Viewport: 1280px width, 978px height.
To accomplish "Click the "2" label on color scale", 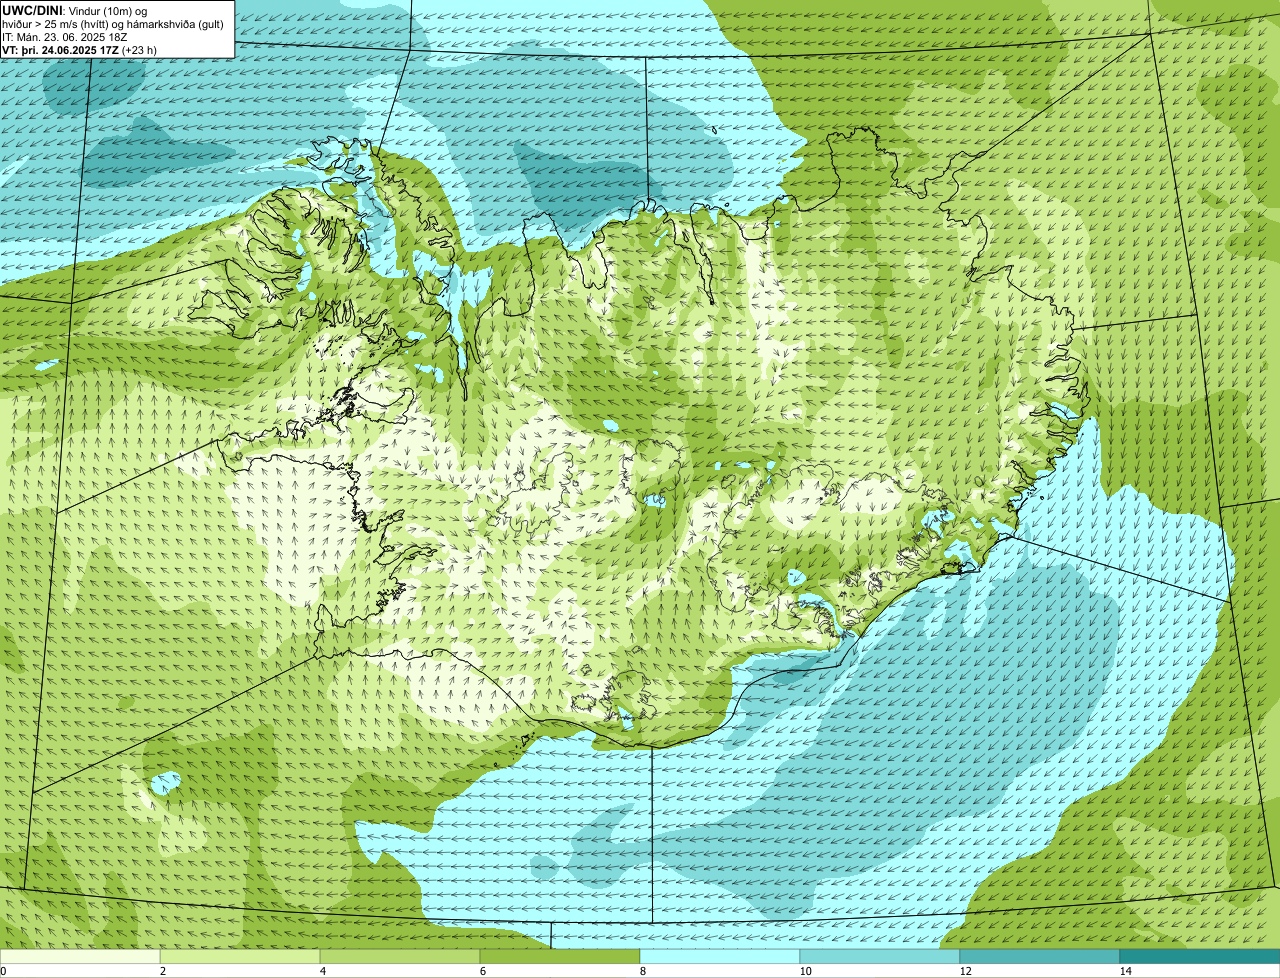I will pos(162,971).
